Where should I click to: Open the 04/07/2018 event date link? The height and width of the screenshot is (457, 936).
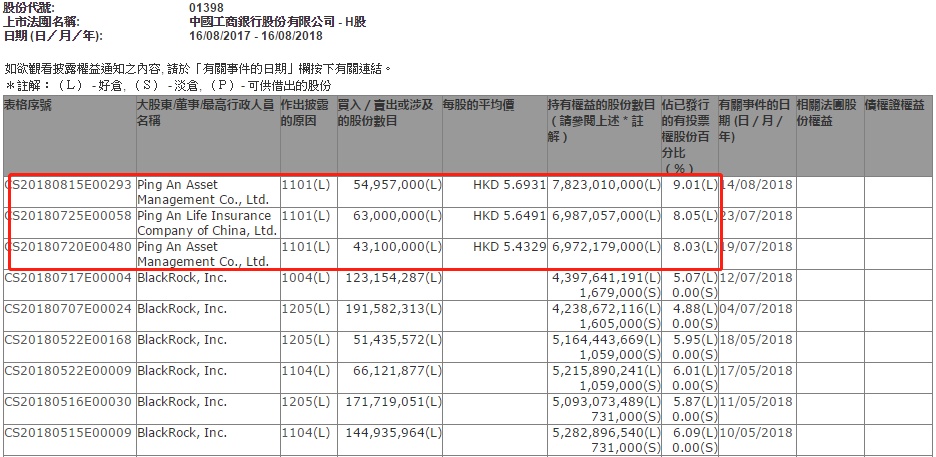(x=757, y=308)
